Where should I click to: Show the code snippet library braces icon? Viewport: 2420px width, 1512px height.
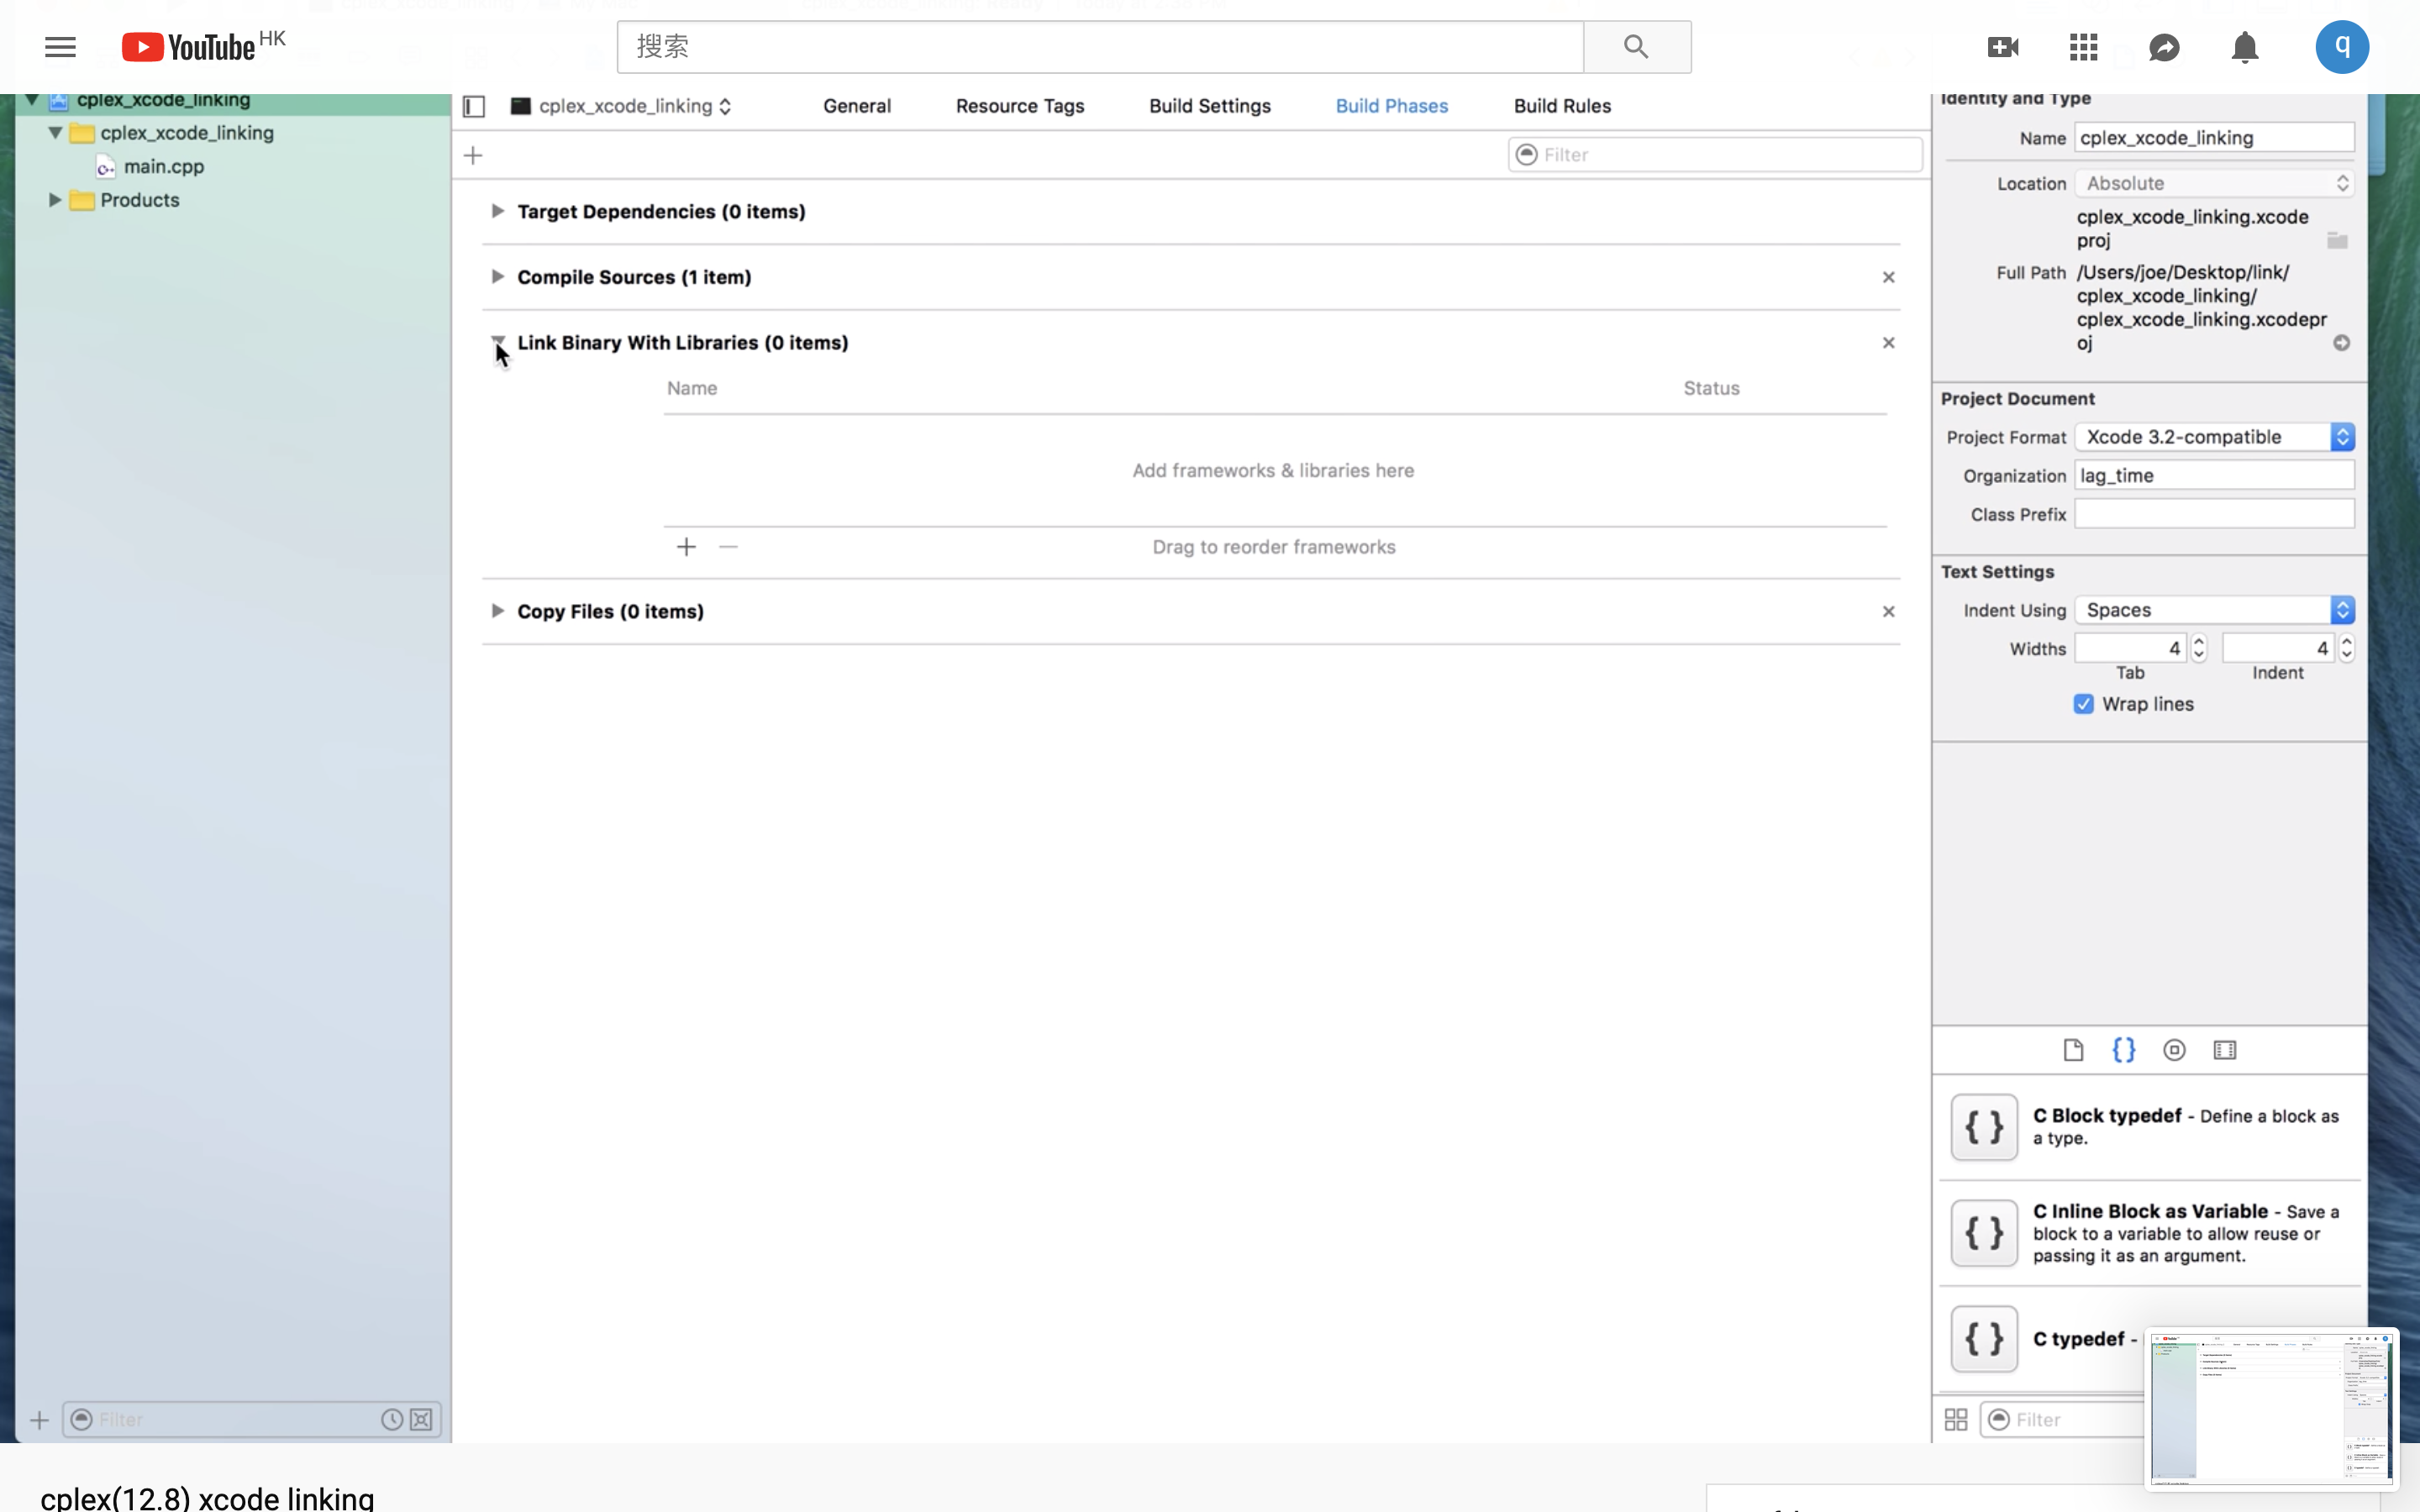click(x=2123, y=1050)
